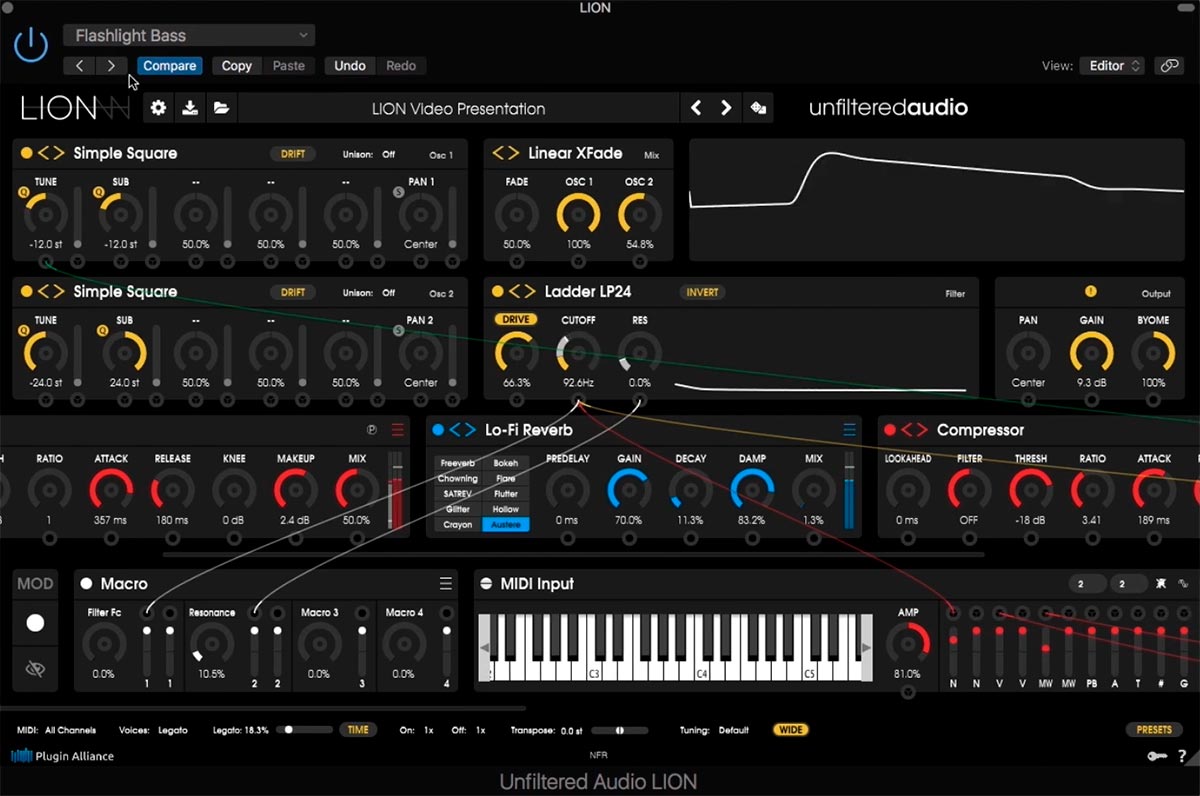
Task: Toggle the Ladder LP24 filter power dot
Action: point(497,292)
